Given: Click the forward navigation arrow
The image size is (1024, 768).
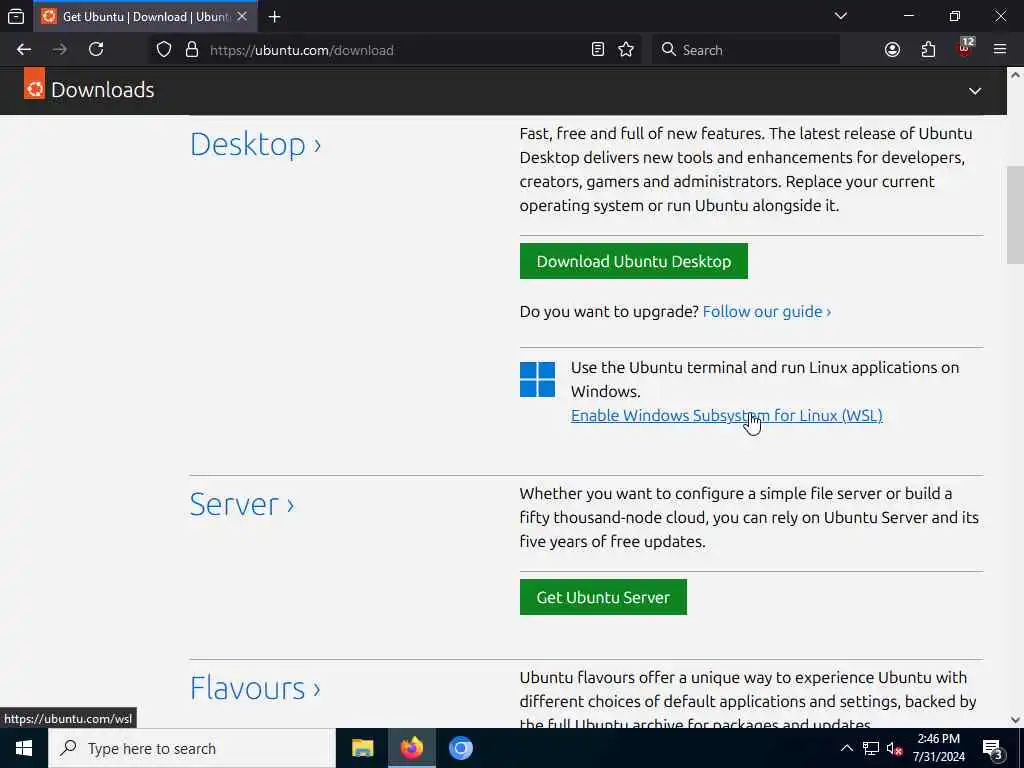Looking at the screenshot, I should coord(60,50).
